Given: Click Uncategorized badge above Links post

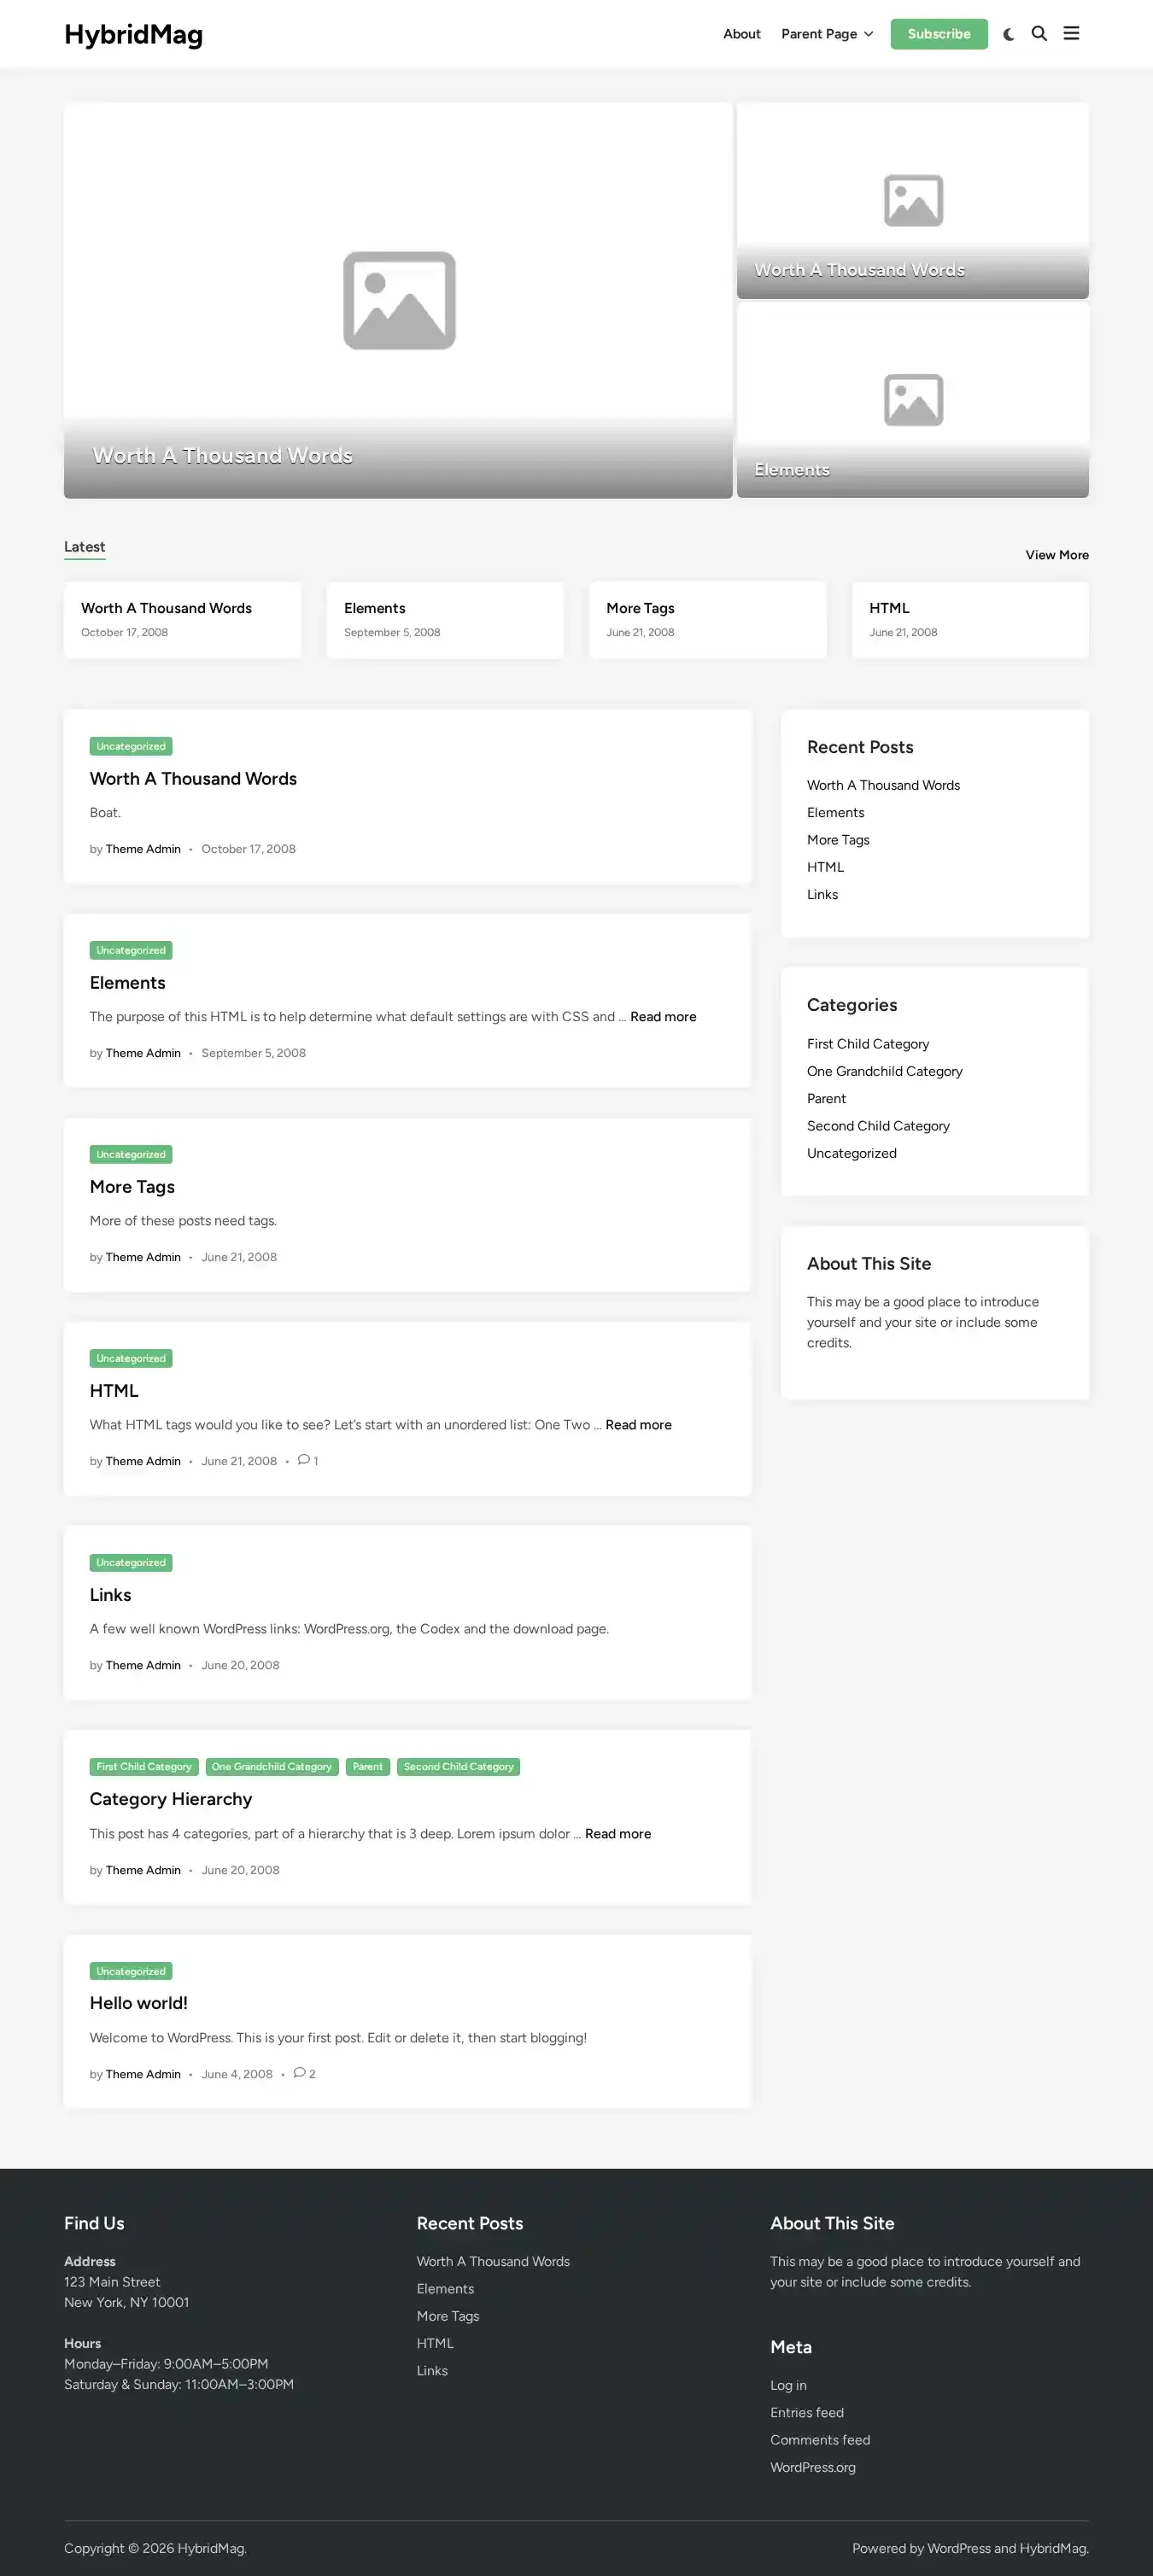Looking at the screenshot, I should pyautogui.click(x=131, y=1563).
